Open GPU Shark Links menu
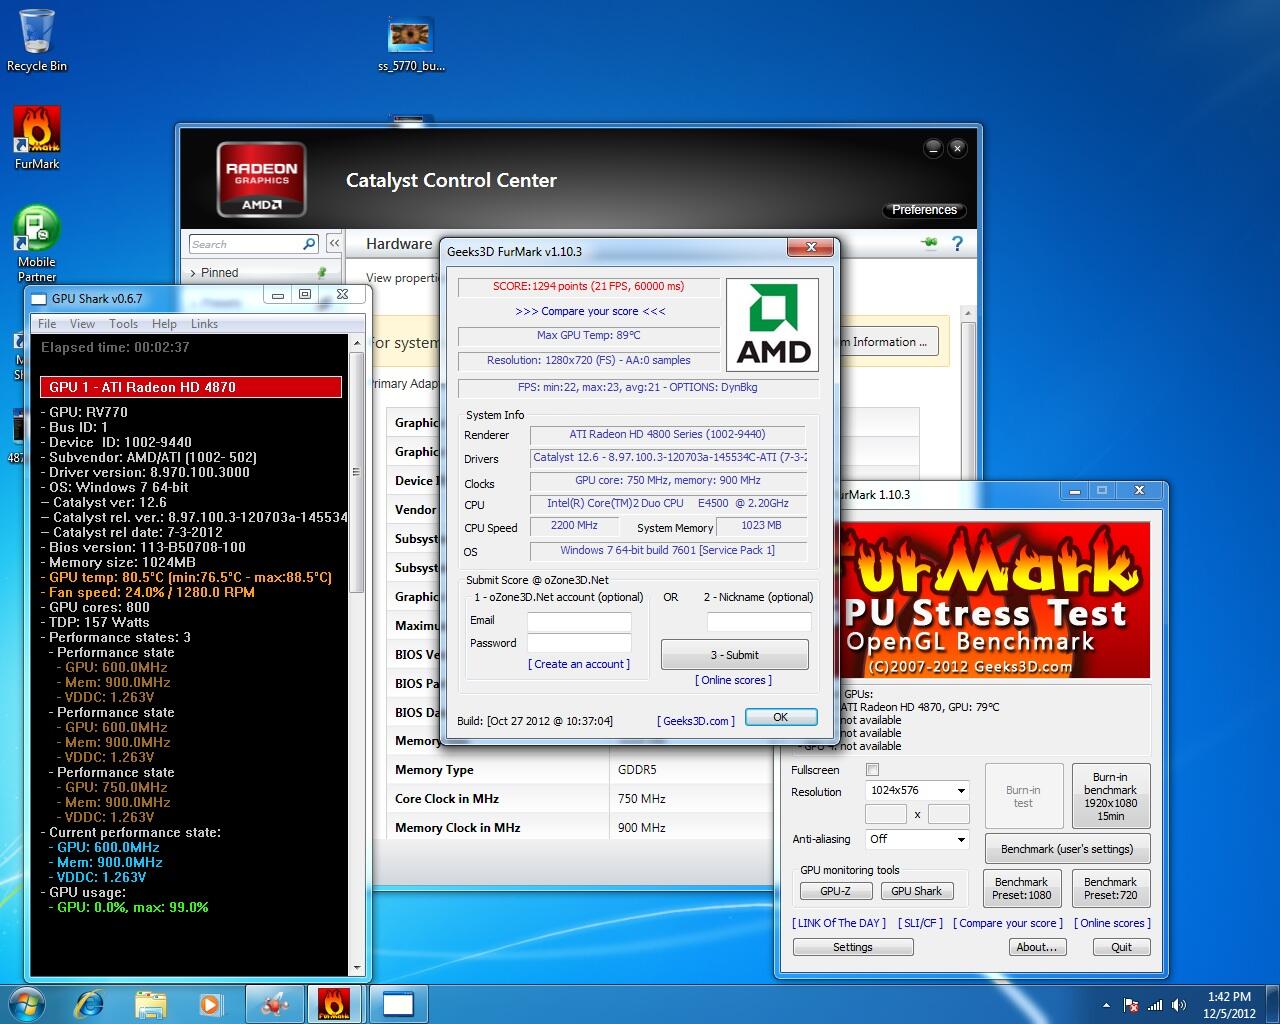 tap(204, 324)
